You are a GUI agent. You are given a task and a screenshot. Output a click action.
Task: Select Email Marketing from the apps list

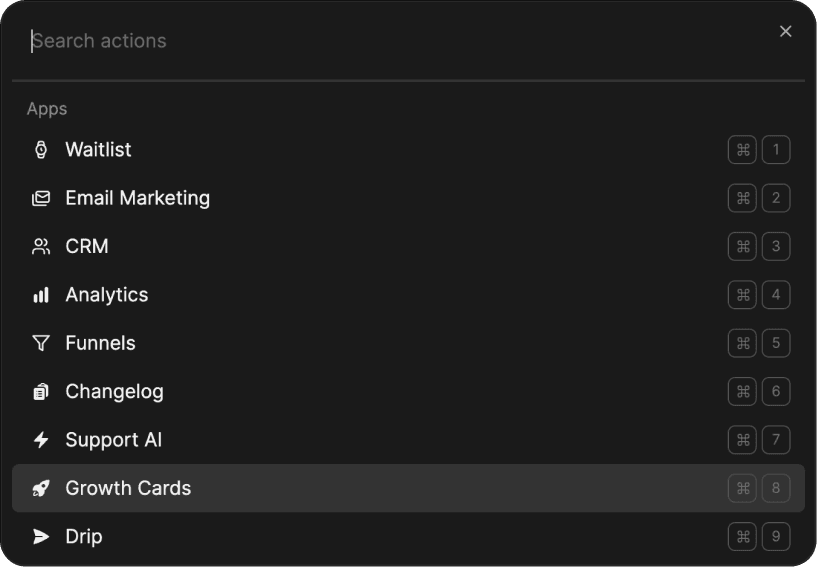[x=137, y=198]
